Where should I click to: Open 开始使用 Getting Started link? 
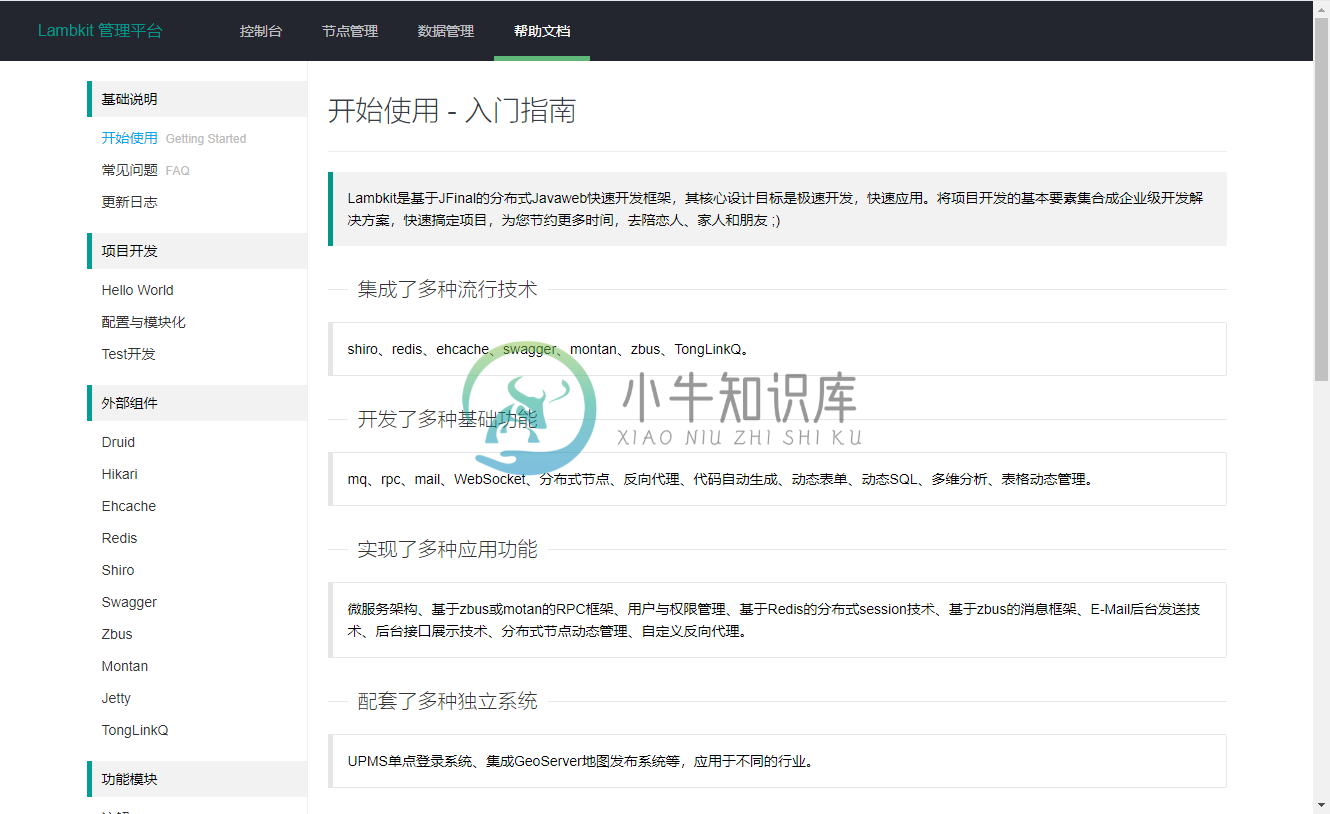click(174, 138)
